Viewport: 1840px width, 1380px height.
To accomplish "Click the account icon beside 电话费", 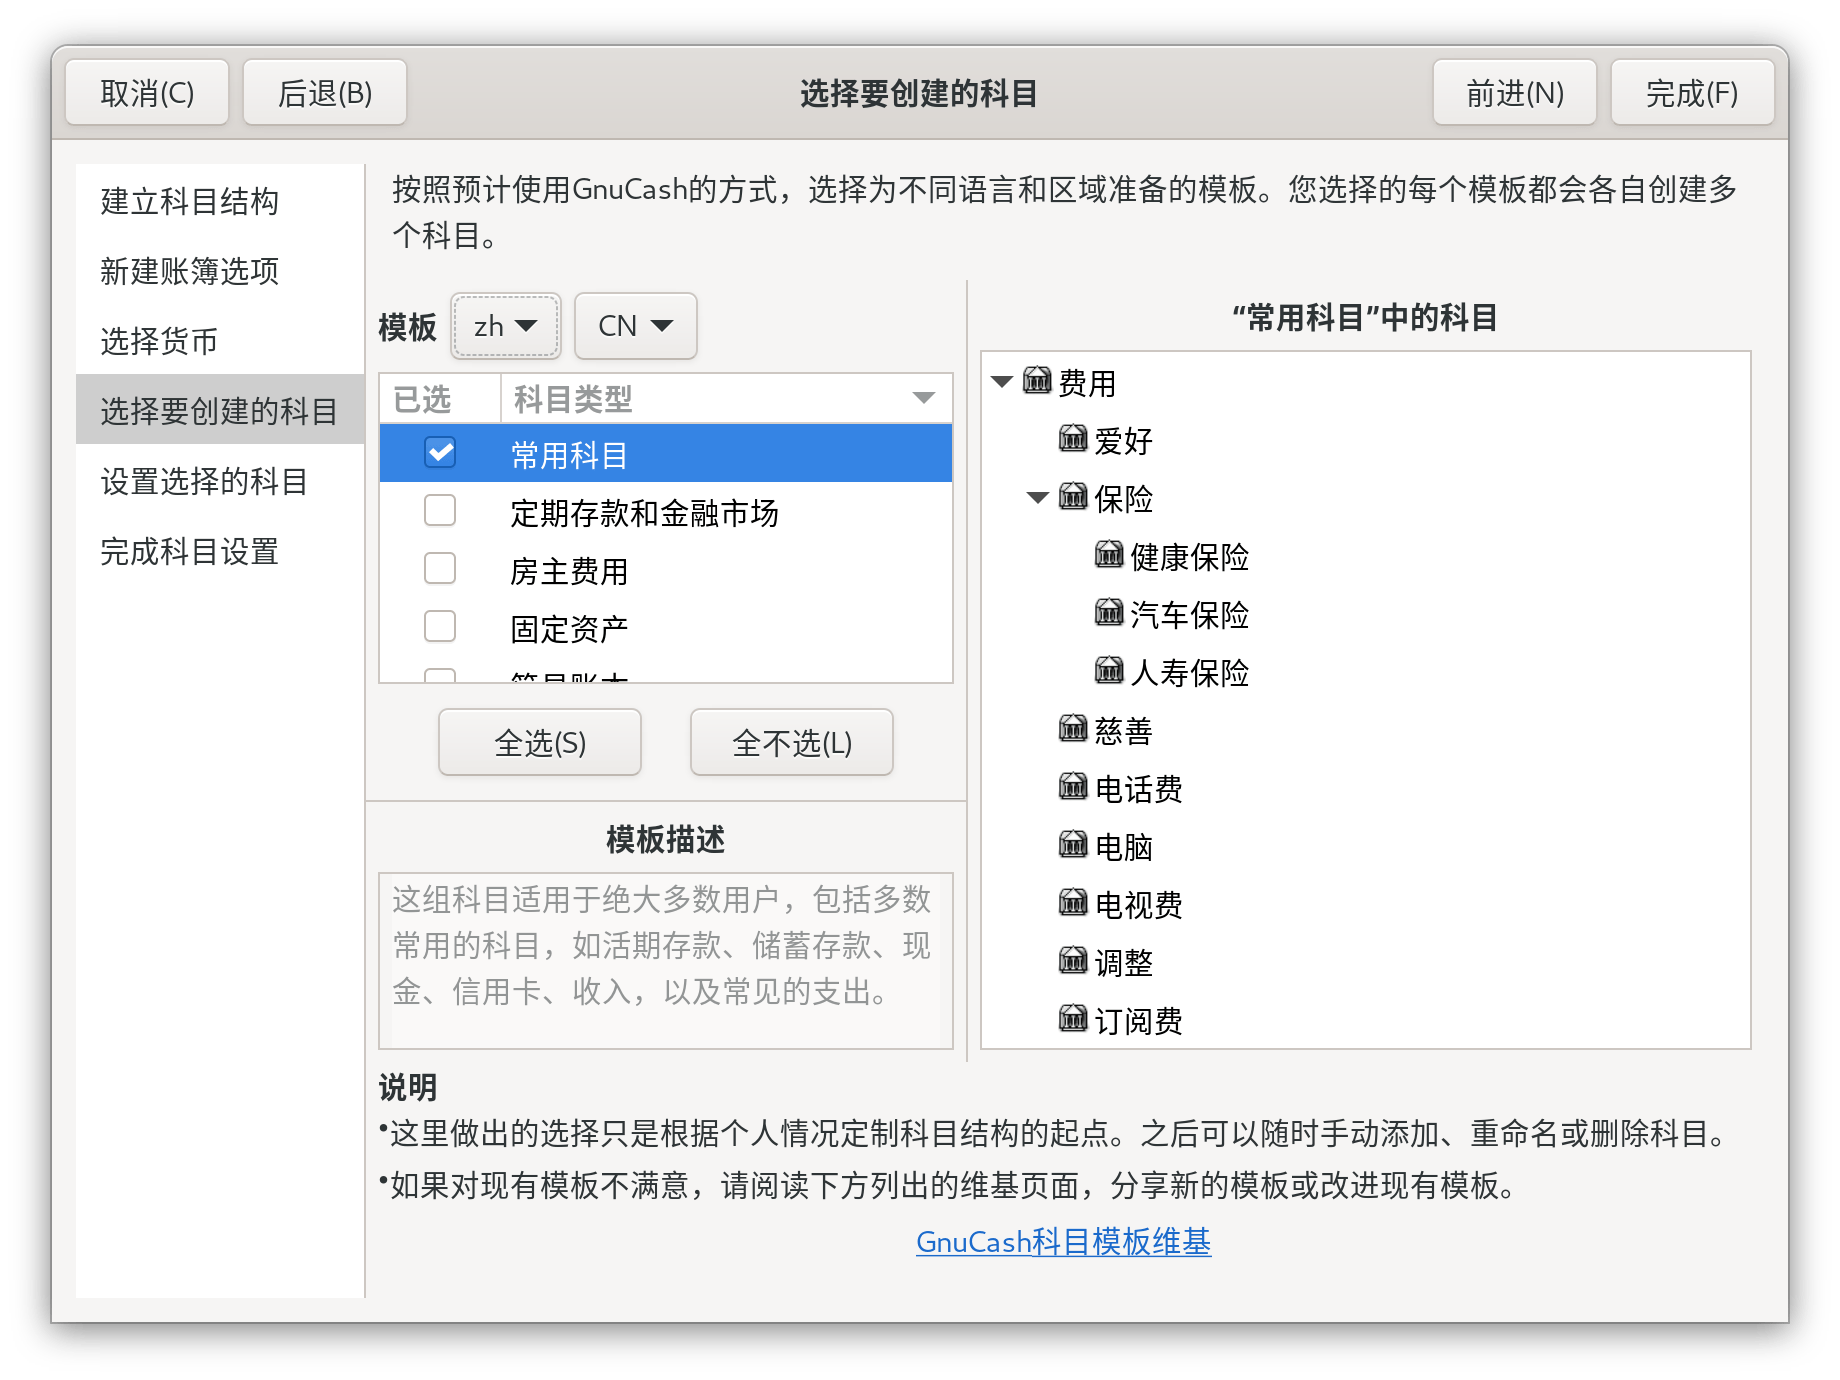I will [x=1073, y=787].
